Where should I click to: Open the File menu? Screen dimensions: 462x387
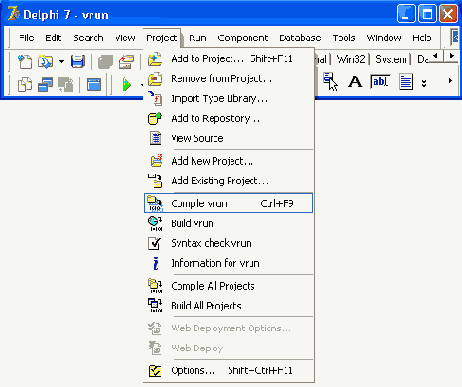(27, 38)
